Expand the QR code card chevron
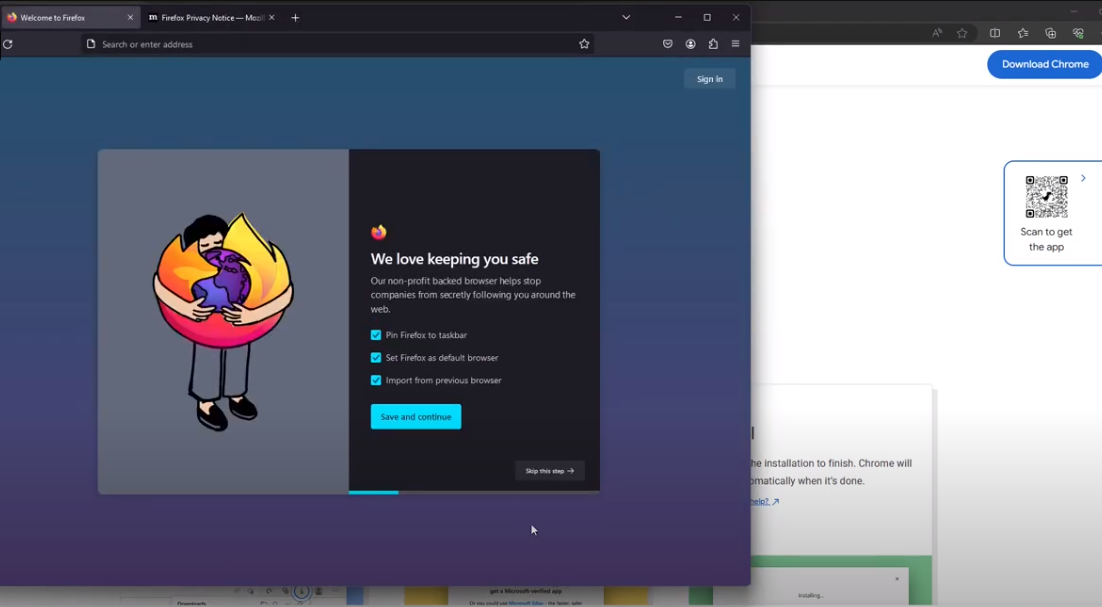This screenshot has height=607, width=1102. tap(1083, 178)
